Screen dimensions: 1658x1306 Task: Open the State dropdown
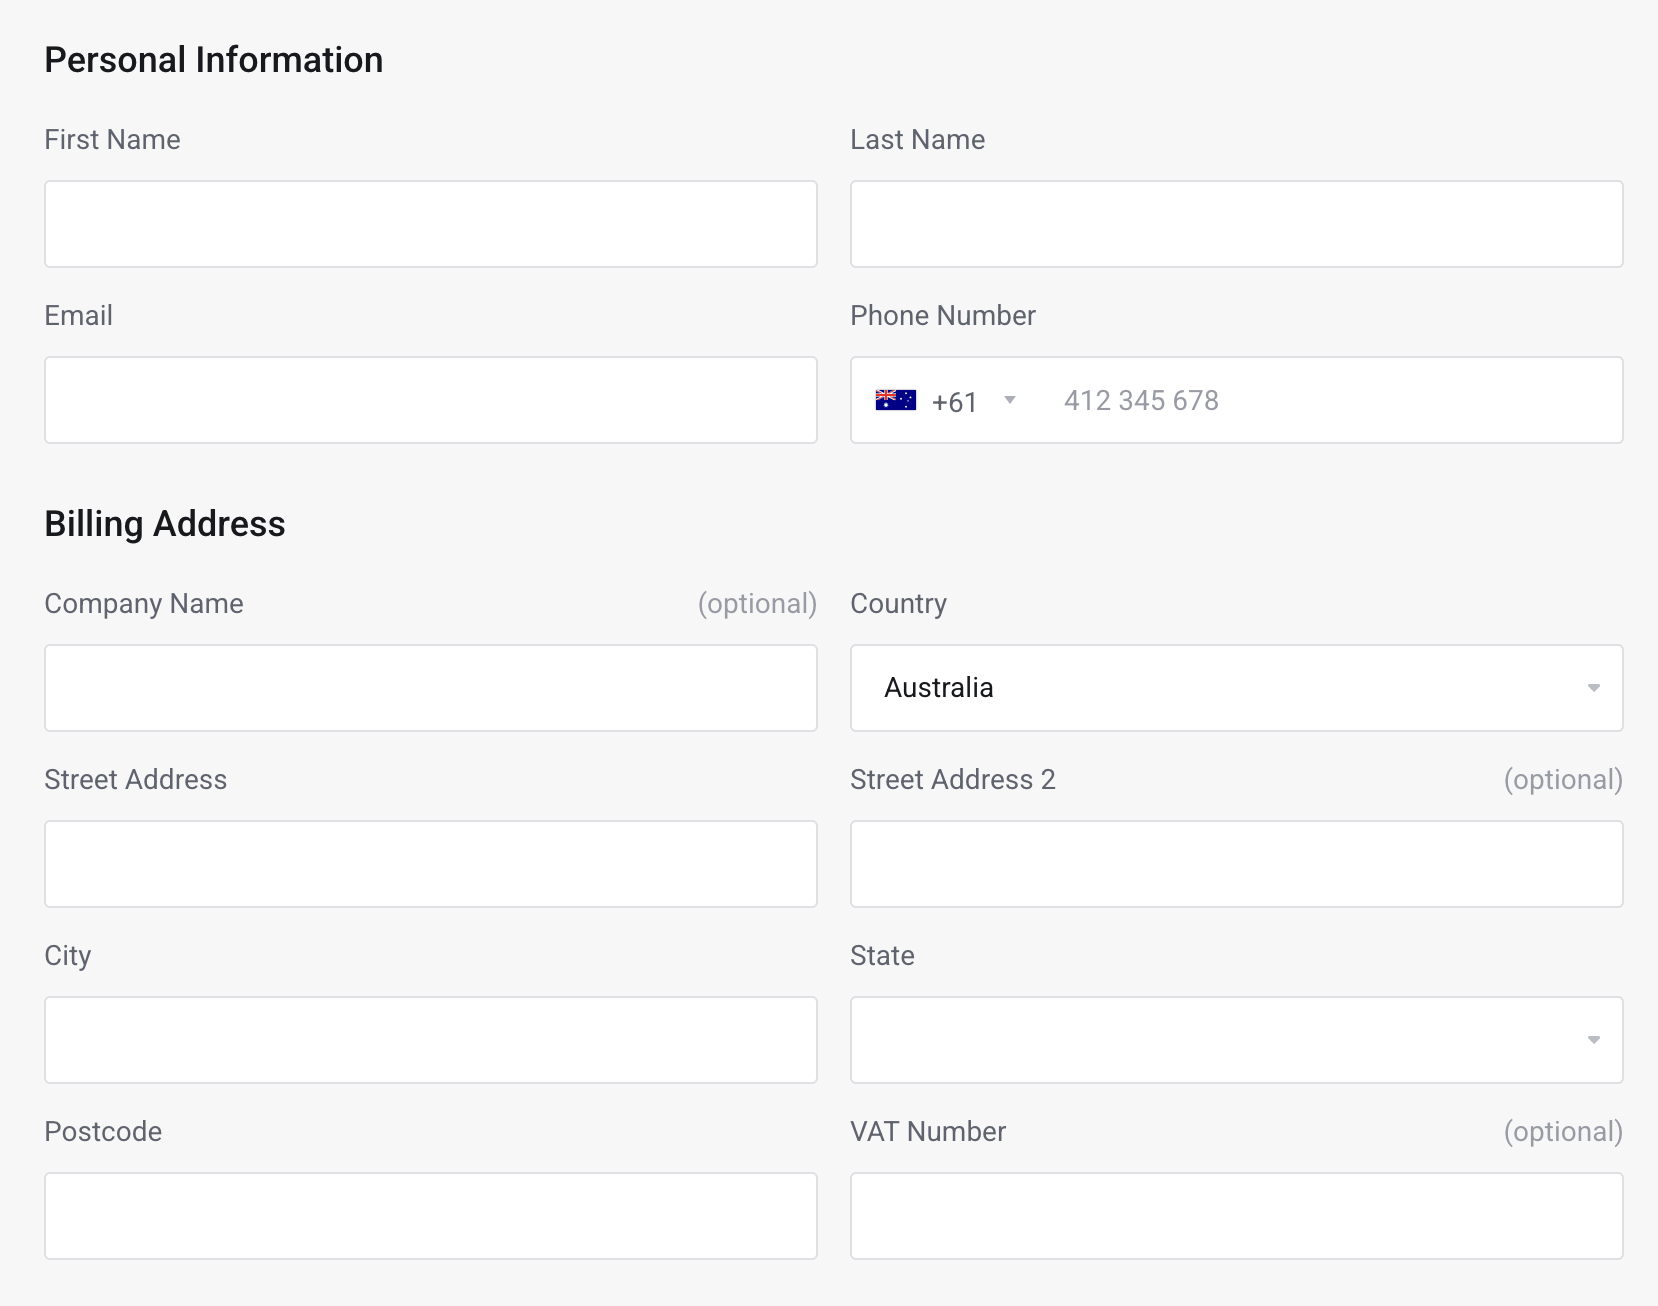[x=1236, y=1040]
